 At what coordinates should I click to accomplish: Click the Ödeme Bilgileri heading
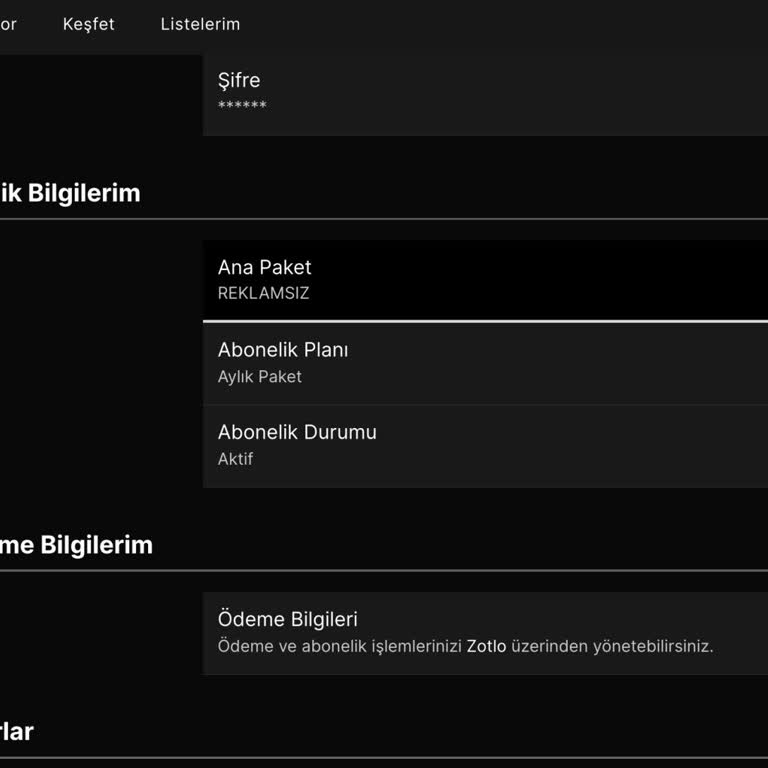[x=288, y=619]
